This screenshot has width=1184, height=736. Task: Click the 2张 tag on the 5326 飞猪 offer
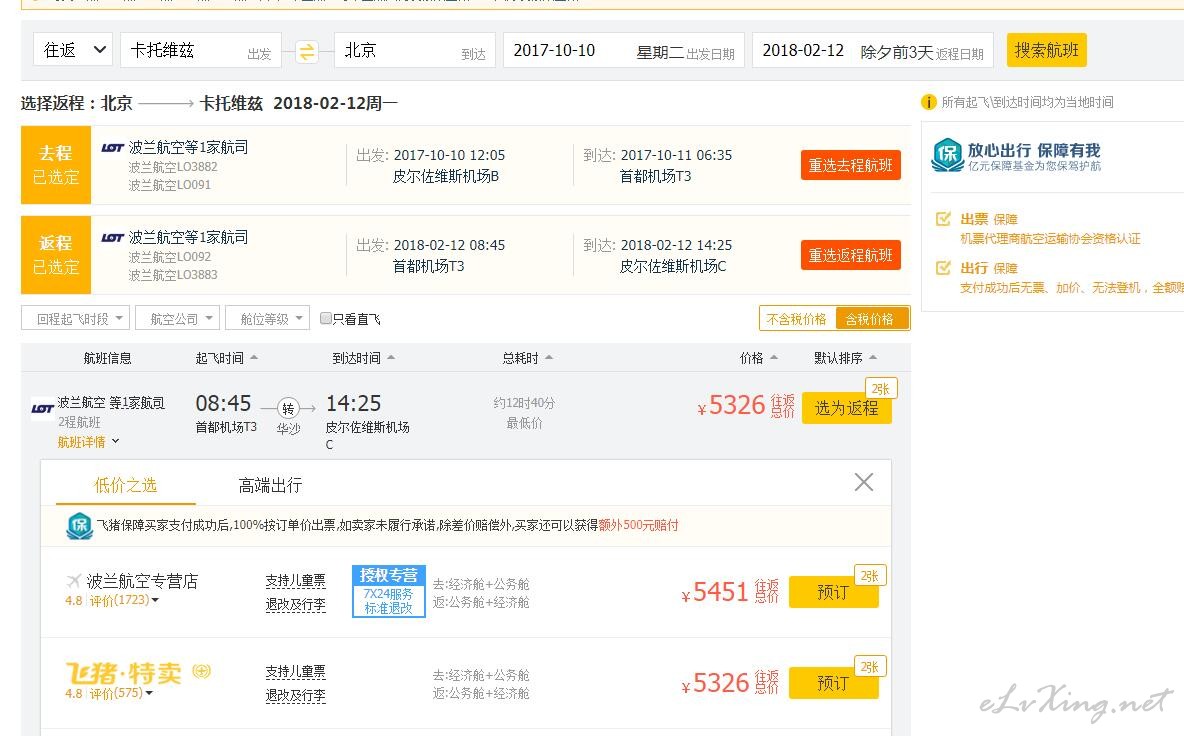tap(870, 667)
